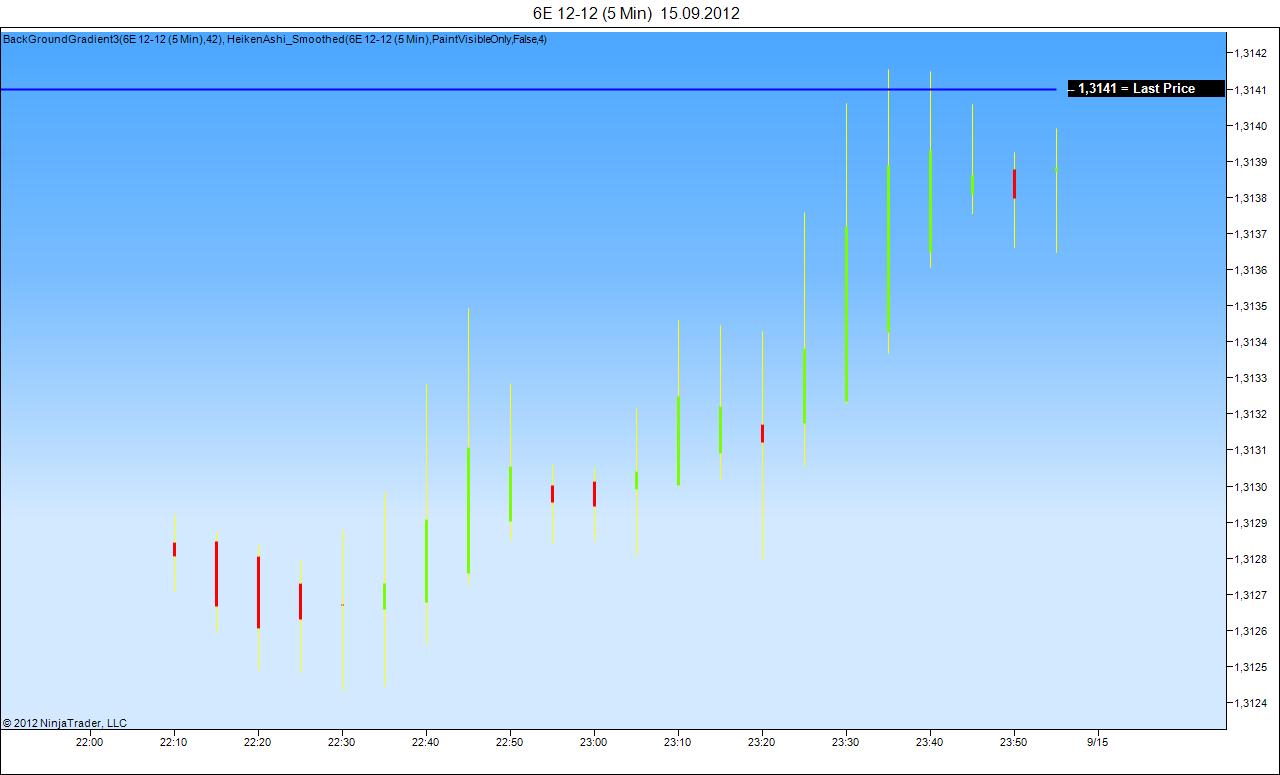Click the 1,3129 price axis label
This screenshot has height=775, width=1280.
click(1249, 523)
